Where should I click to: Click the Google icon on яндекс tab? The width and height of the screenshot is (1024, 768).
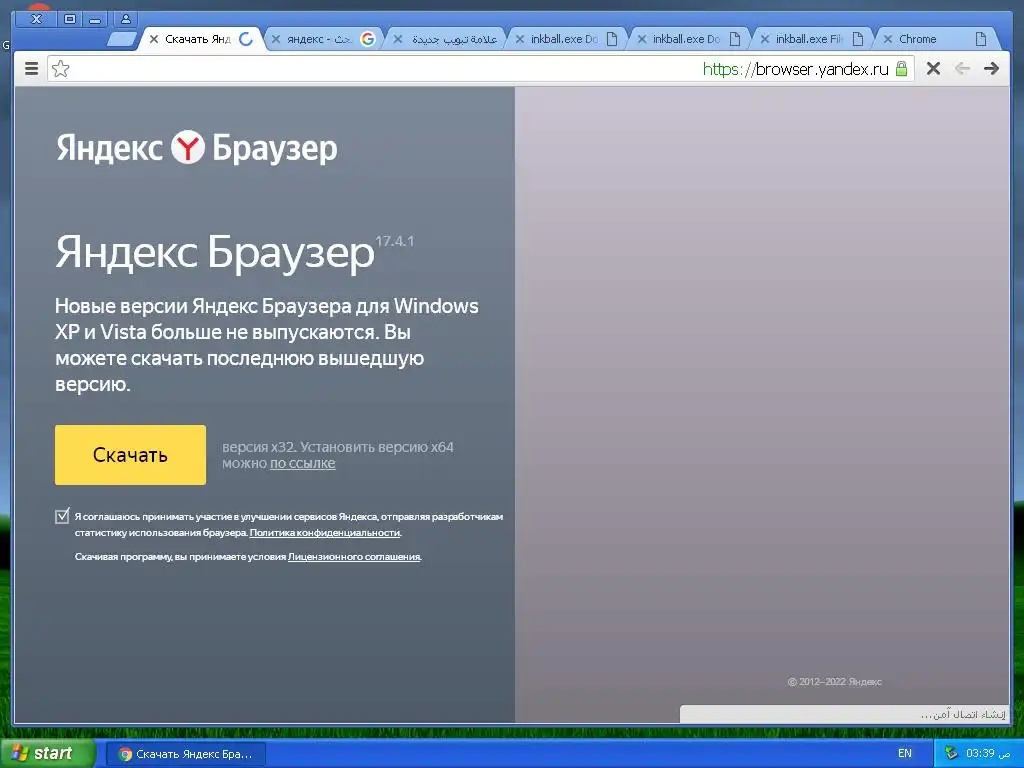tap(368, 39)
